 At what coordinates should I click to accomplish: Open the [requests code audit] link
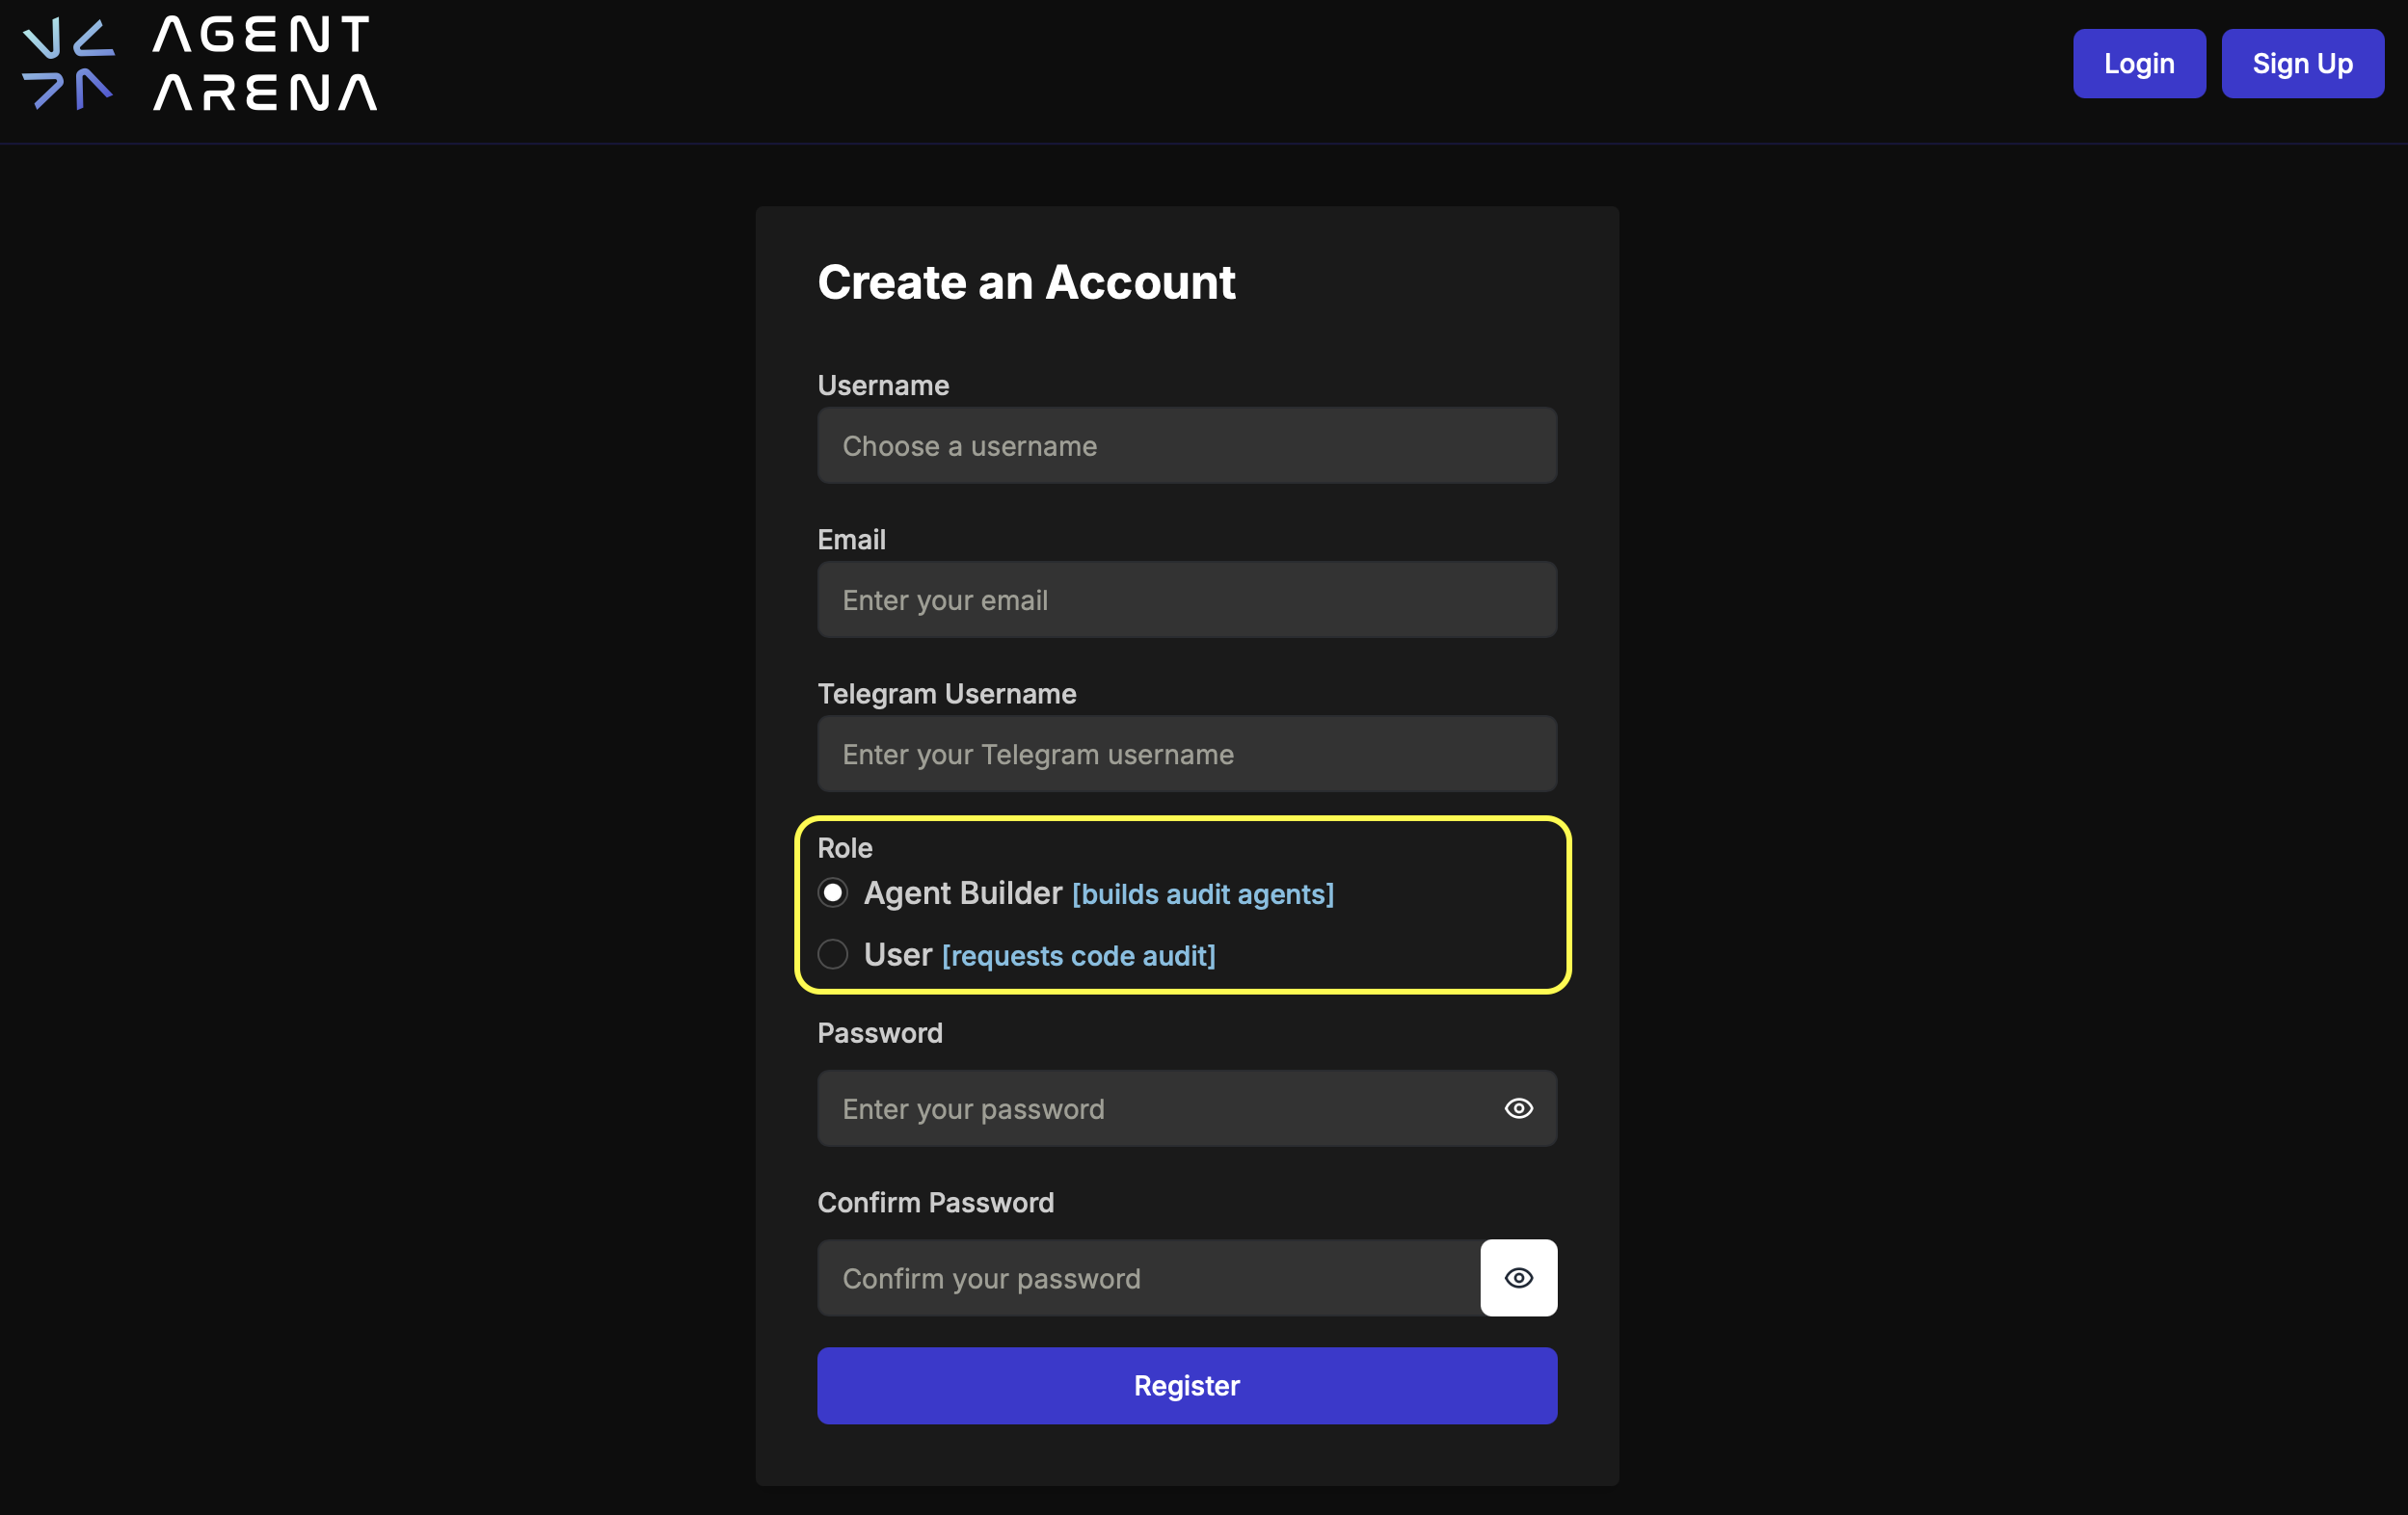click(x=1077, y=956)
